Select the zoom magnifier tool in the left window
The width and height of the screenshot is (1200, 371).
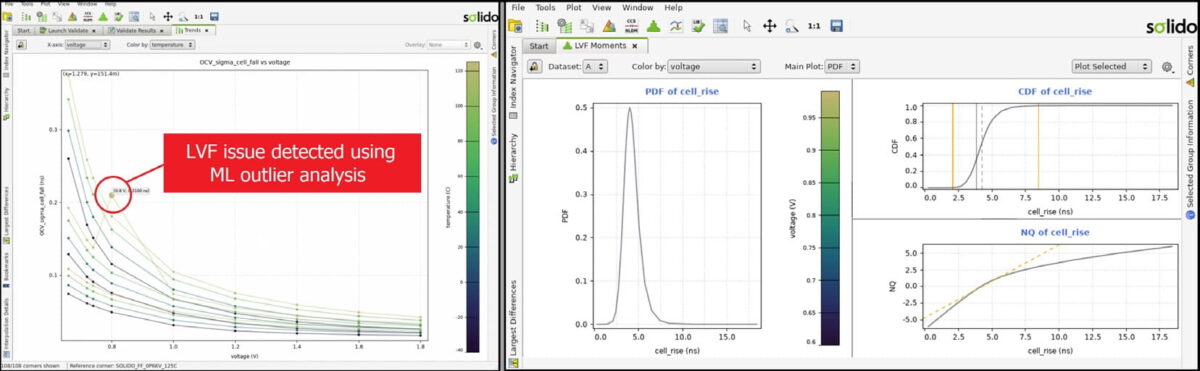click(183, 17)
